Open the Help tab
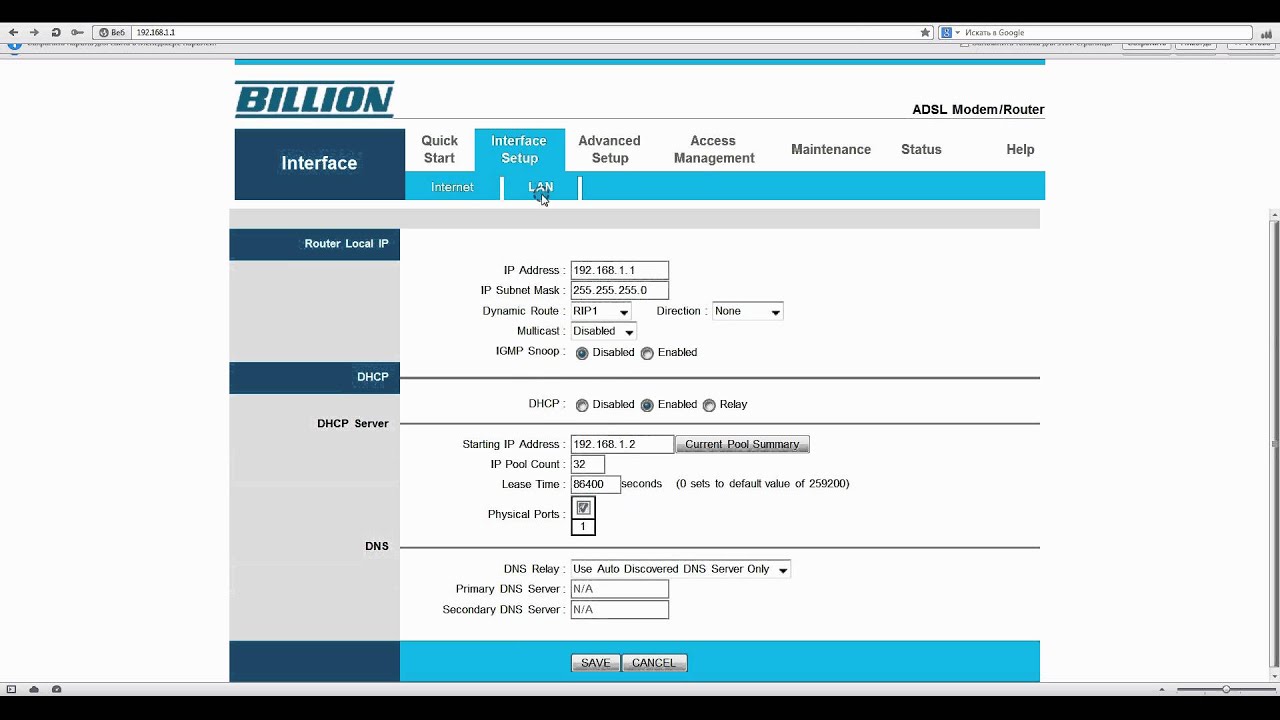The height and width of the screenshot is (720, 1280). pos(1020,149)
